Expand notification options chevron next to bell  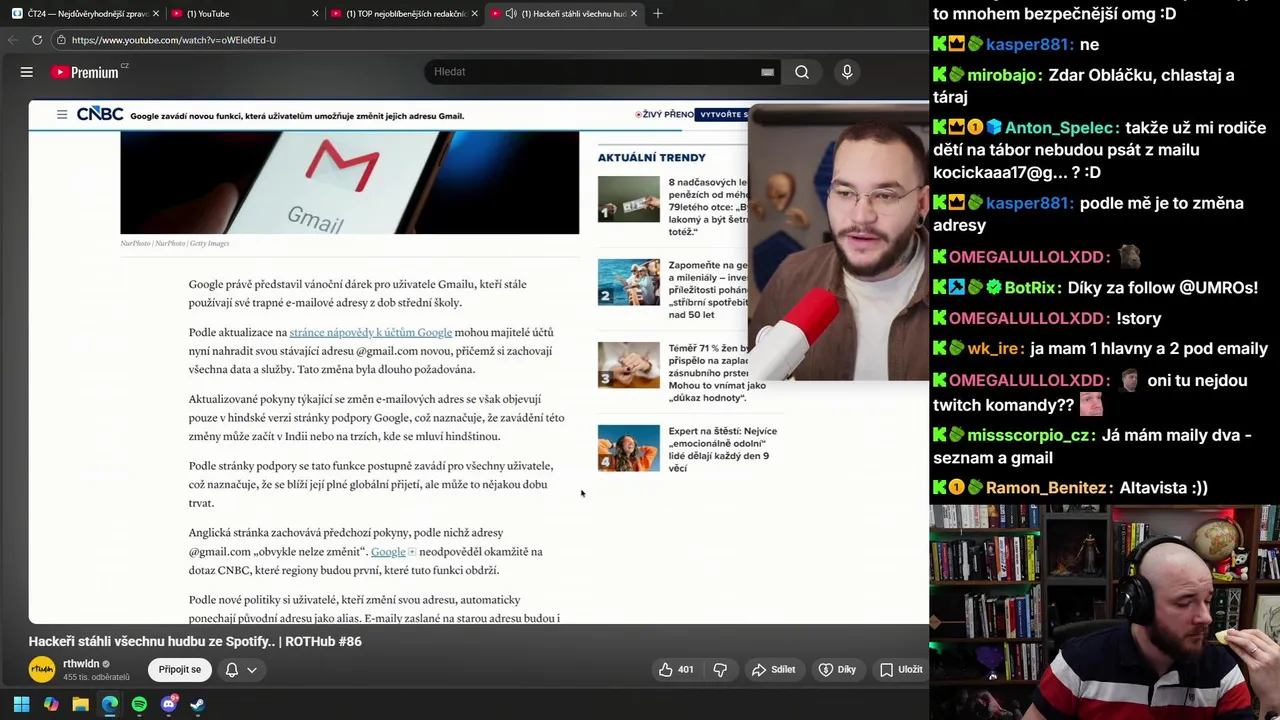click(252, 670)
